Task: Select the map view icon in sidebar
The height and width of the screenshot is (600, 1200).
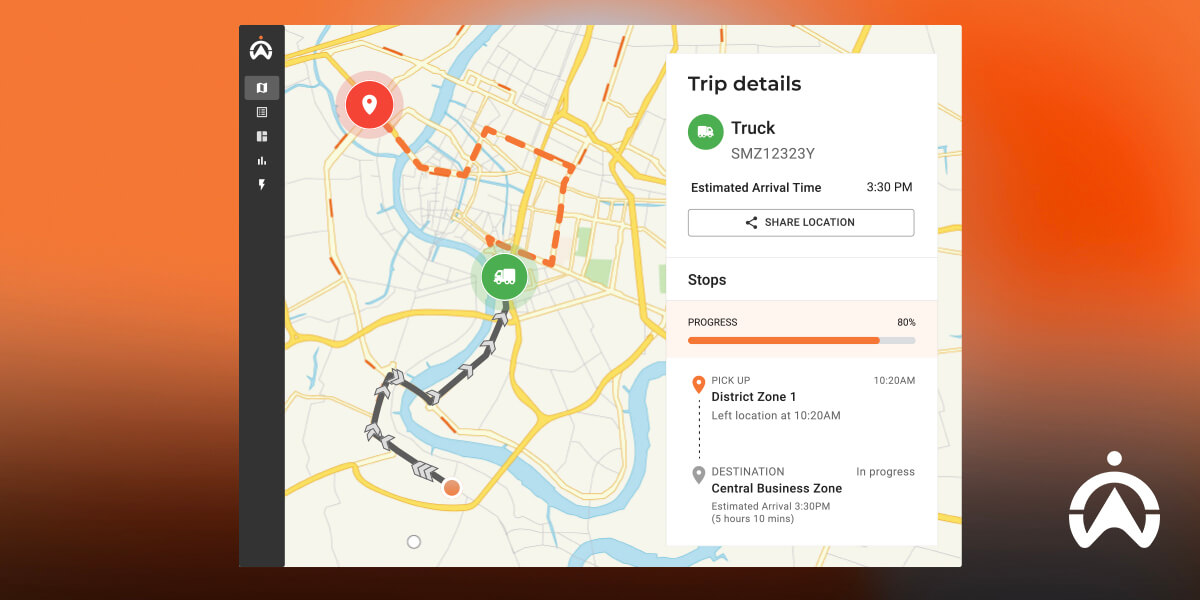Action: coord(261,88)
